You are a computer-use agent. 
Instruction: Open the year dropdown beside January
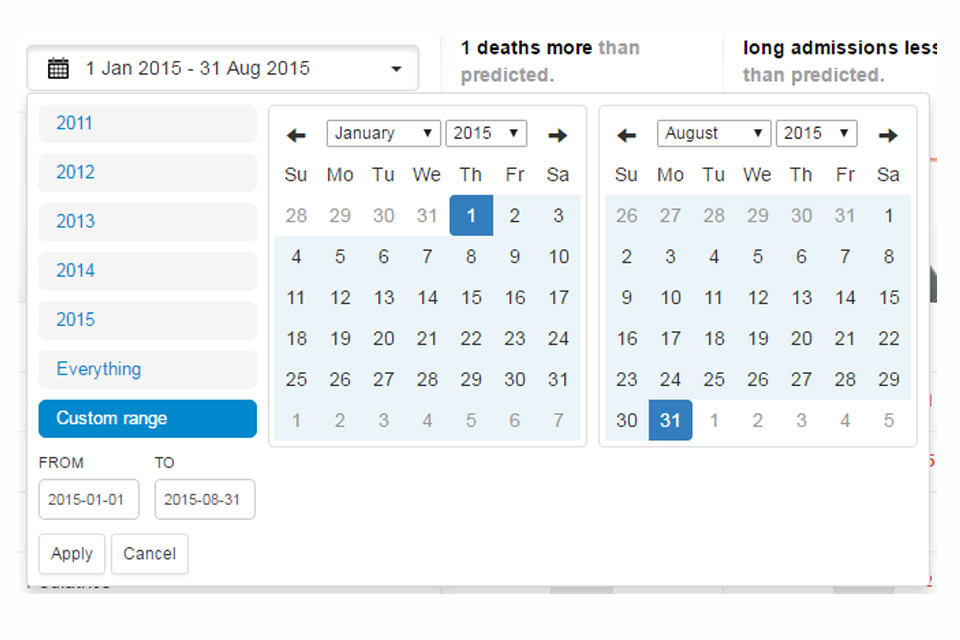click(x=486, y=134)
